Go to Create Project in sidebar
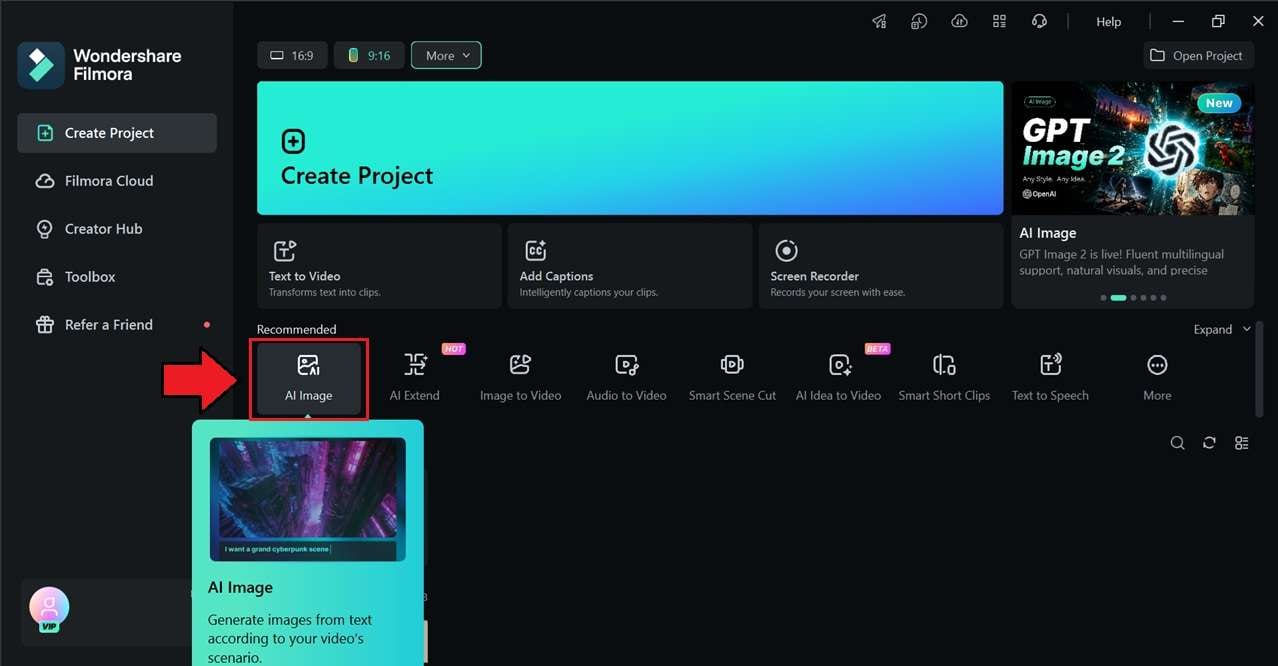This screenshot has height=666, width=1278. (117, 133)
